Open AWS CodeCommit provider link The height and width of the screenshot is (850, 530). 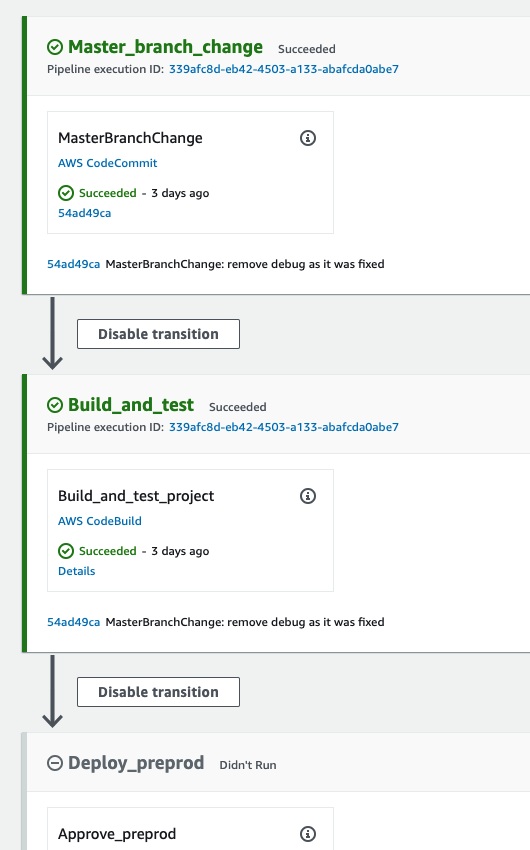click(x=107, y=163)
